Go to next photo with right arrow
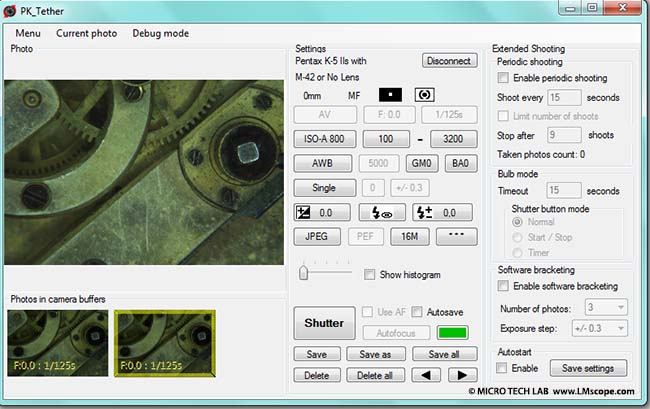The width and height of the screenshot is (650, 409). tap(462, 375)
